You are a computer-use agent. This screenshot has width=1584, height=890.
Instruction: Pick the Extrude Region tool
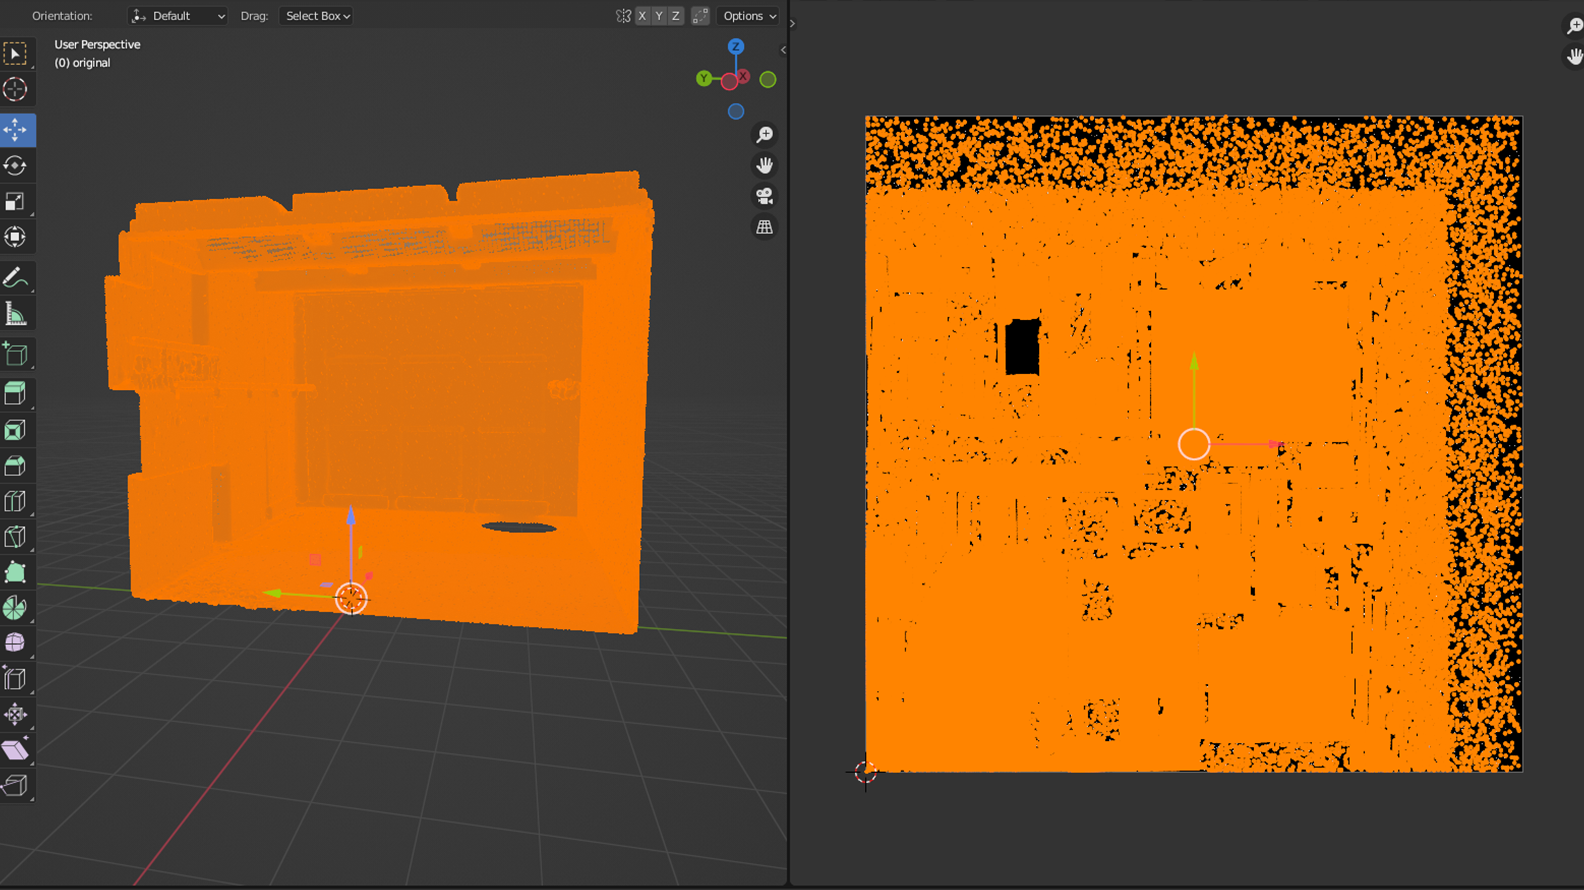[x=15, y=393]
